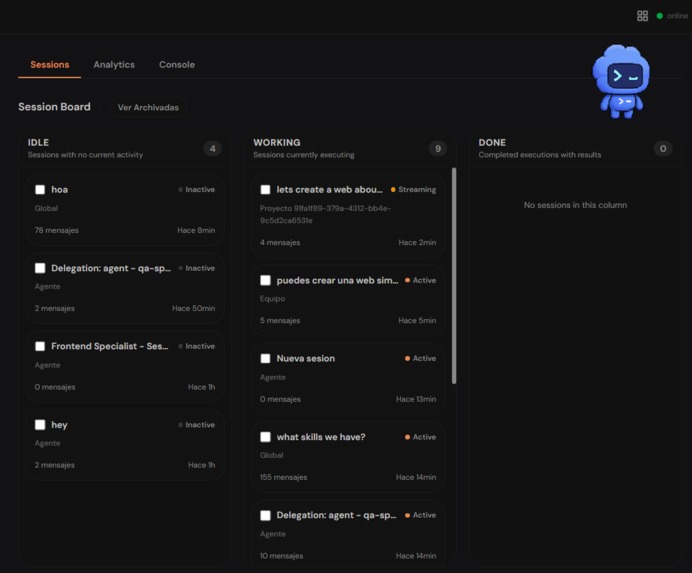Check 'lets create a web abou...' checkbox
This screenshot has height=573, width=692.
(265, 189)
